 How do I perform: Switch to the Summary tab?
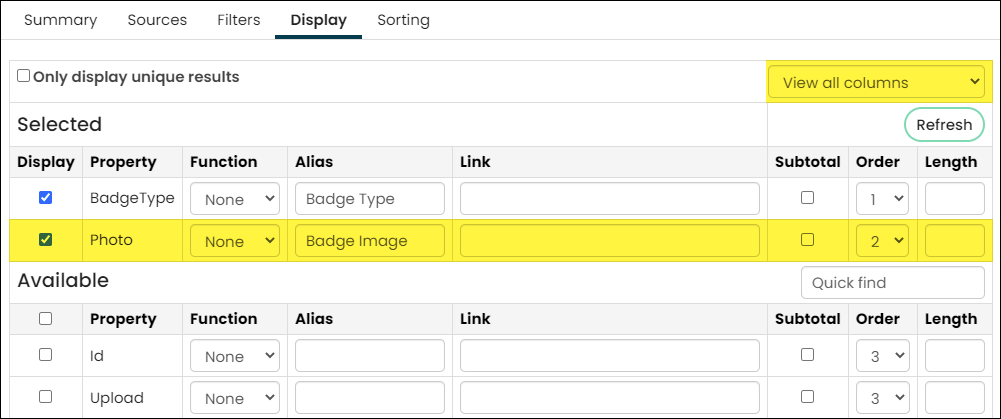click(61, 20)
